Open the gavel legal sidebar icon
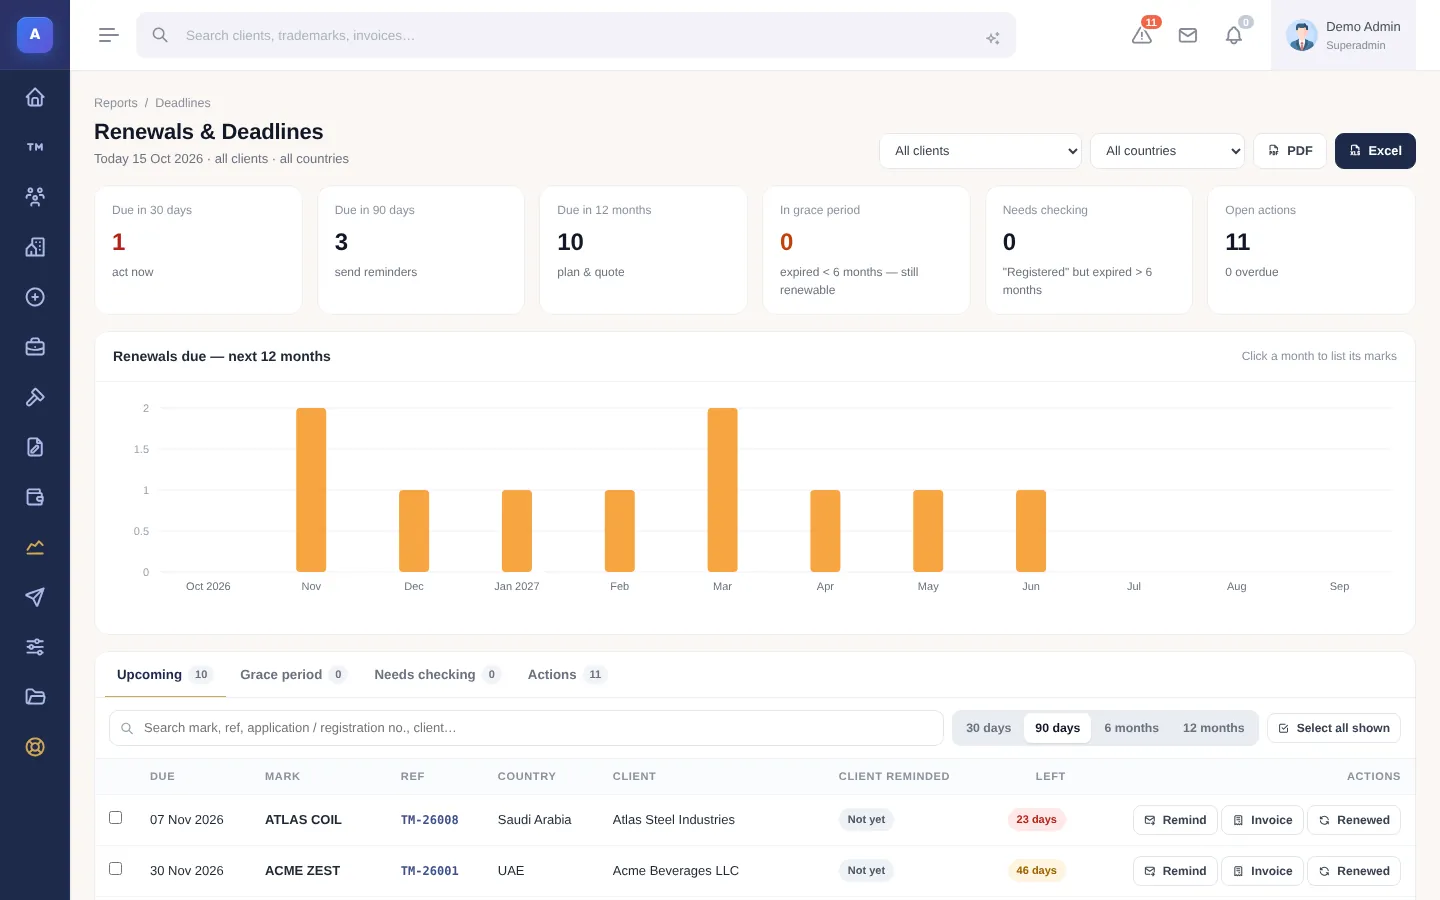 [x=35, y=397]
